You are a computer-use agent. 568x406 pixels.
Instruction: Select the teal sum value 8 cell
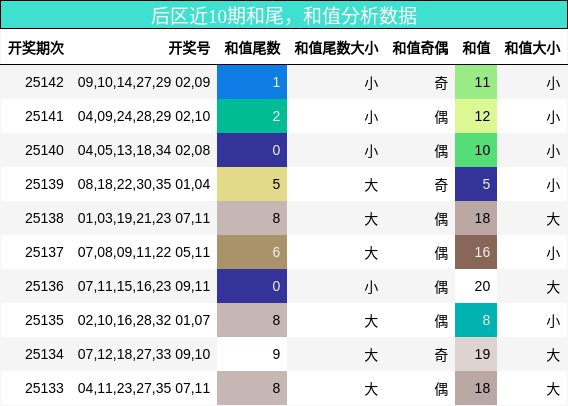pos(476,321)
